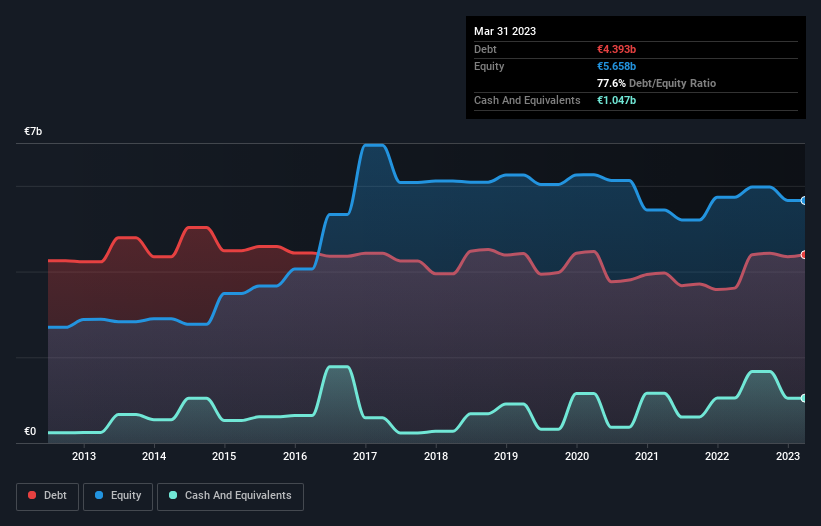Click the €1.047b cash value

tap(616, 100)
